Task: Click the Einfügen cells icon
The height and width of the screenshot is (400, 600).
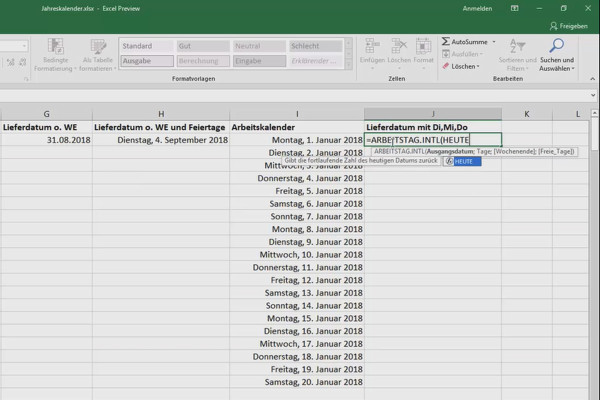Action: tap(372, 47)
